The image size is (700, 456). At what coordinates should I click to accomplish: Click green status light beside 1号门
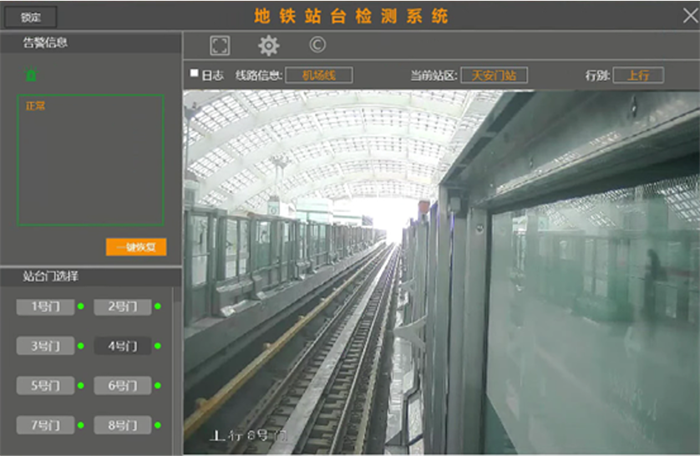81,307
